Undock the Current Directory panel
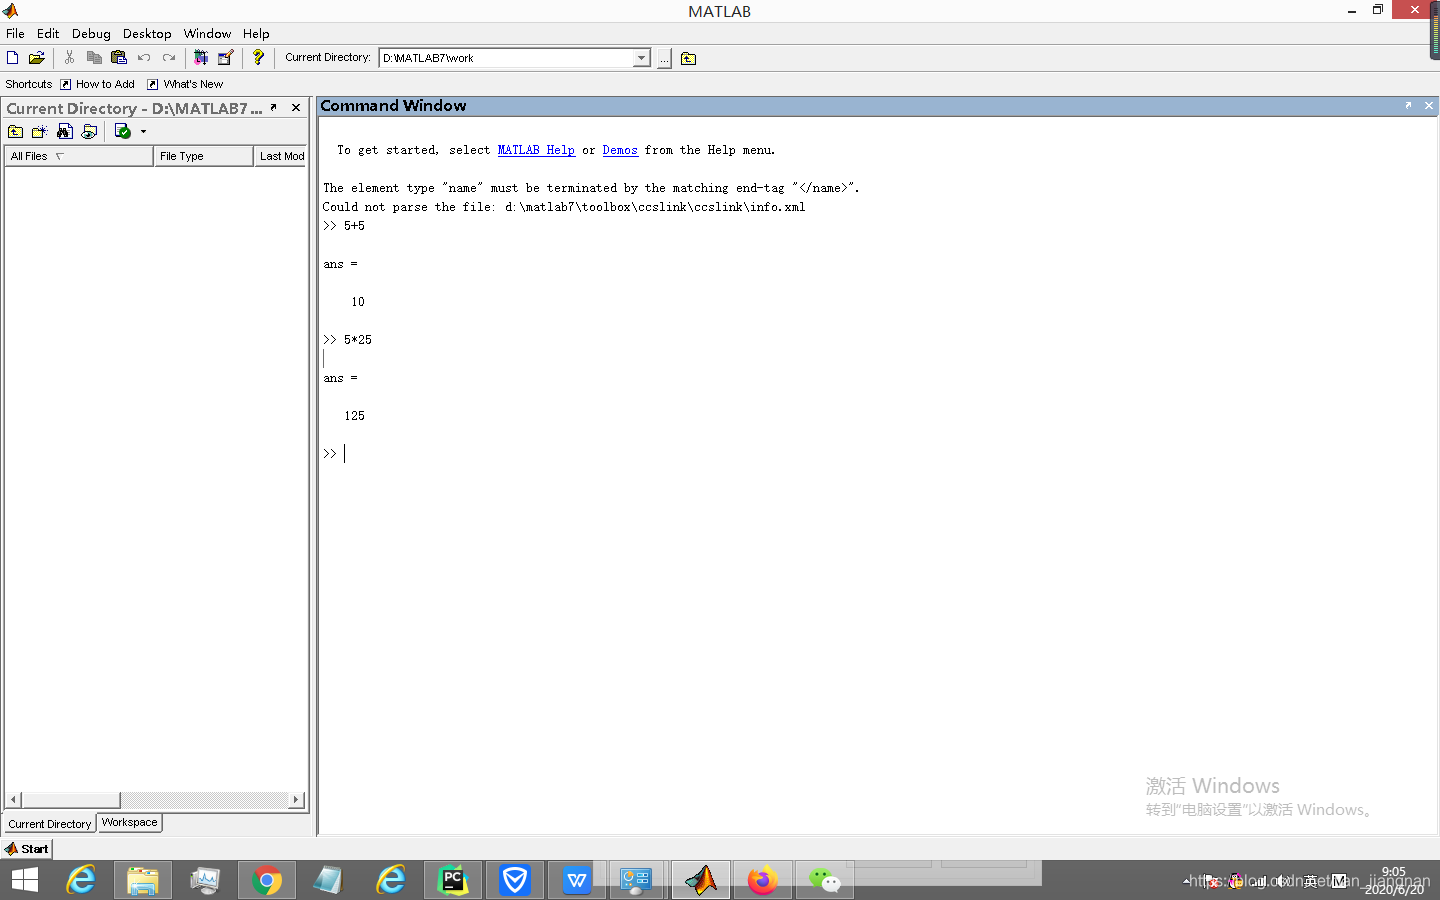Viewport: 1440px width, 900px height. [x=274, y=107]
